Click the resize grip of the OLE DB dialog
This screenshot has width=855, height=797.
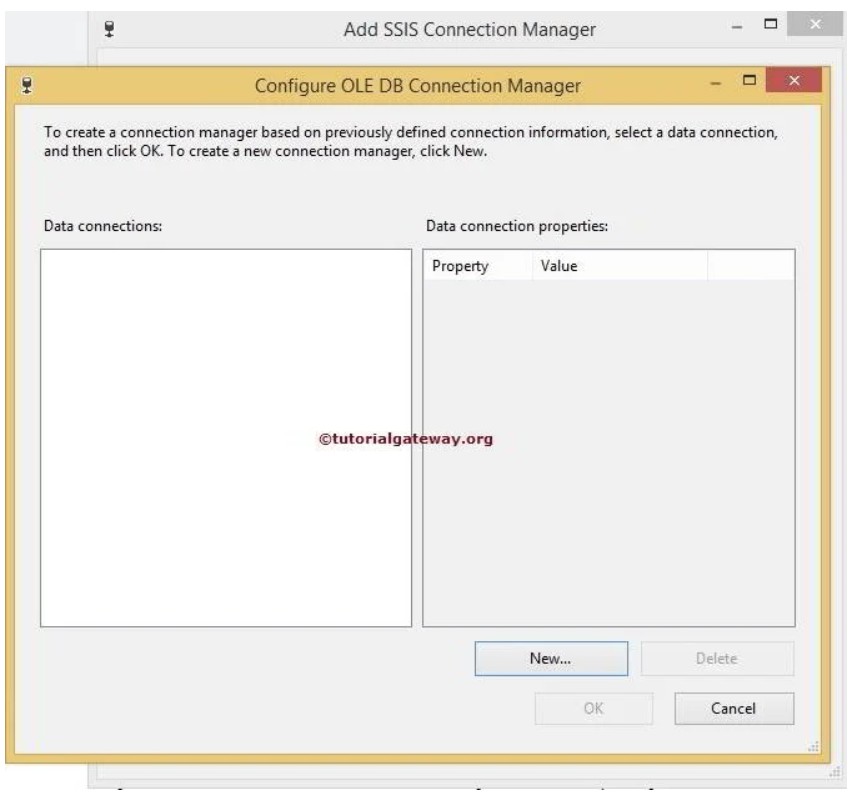[813, 746]
